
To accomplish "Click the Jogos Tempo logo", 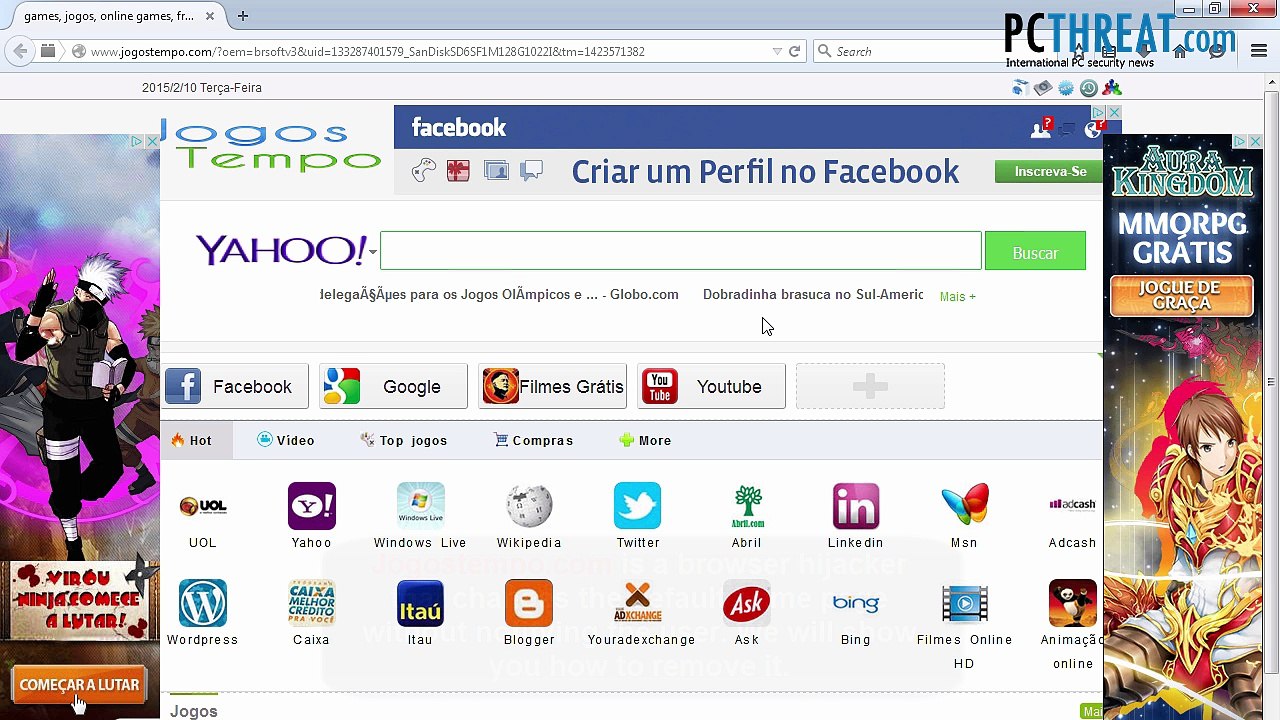I will coord(271,146).
